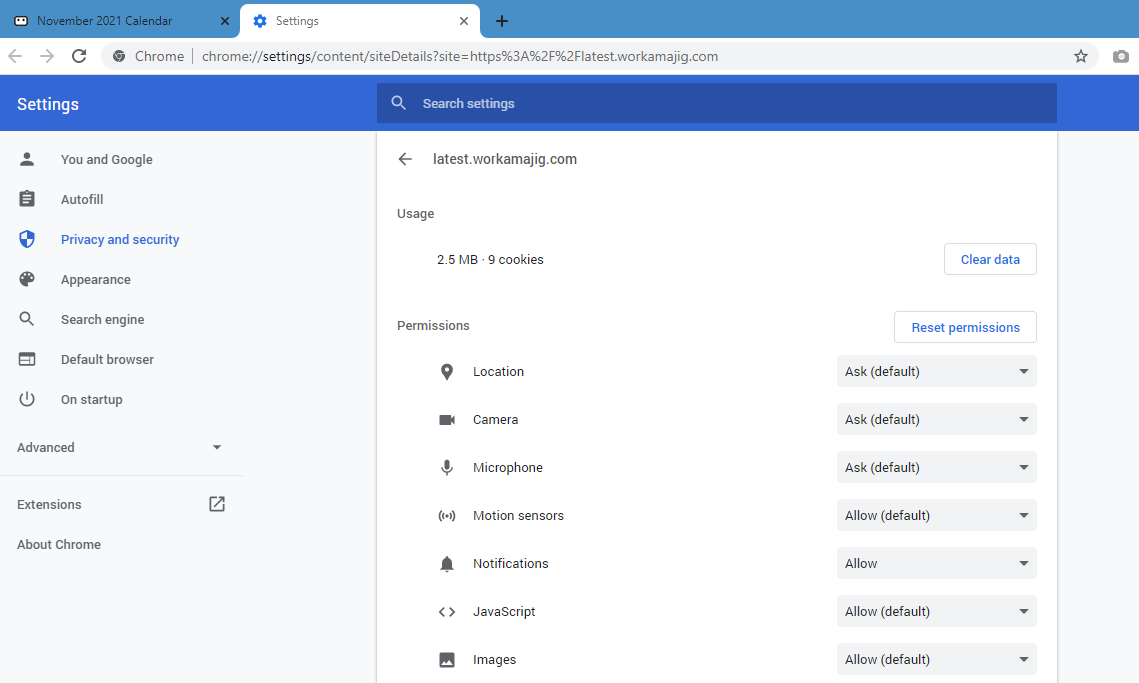Open the Microphone permission dropdown
Viewport: 1139px width, 683px height.
click(x=936, y=467)
